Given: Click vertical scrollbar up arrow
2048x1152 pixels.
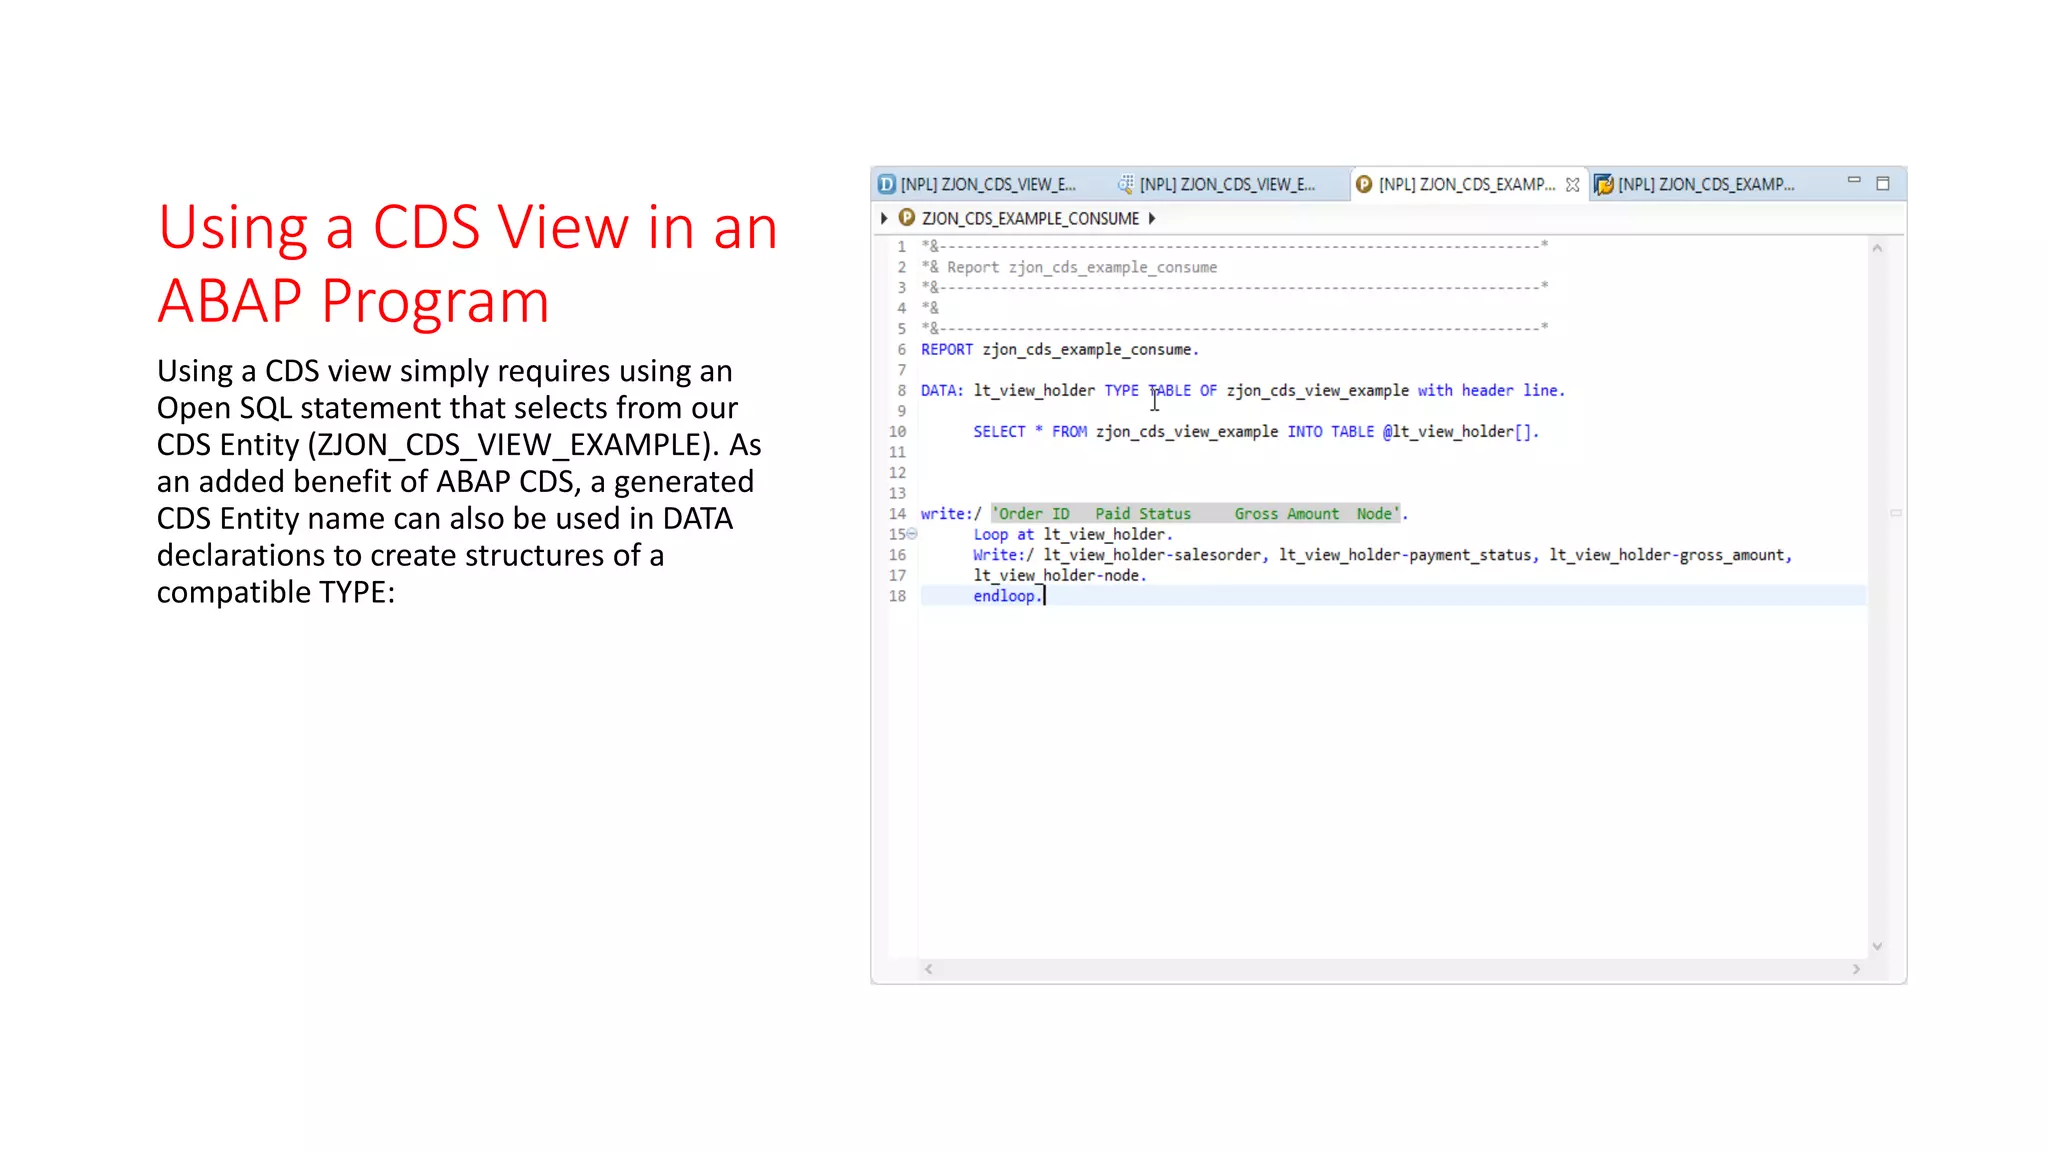Looking at the screenshot, I should point(1877,248).
